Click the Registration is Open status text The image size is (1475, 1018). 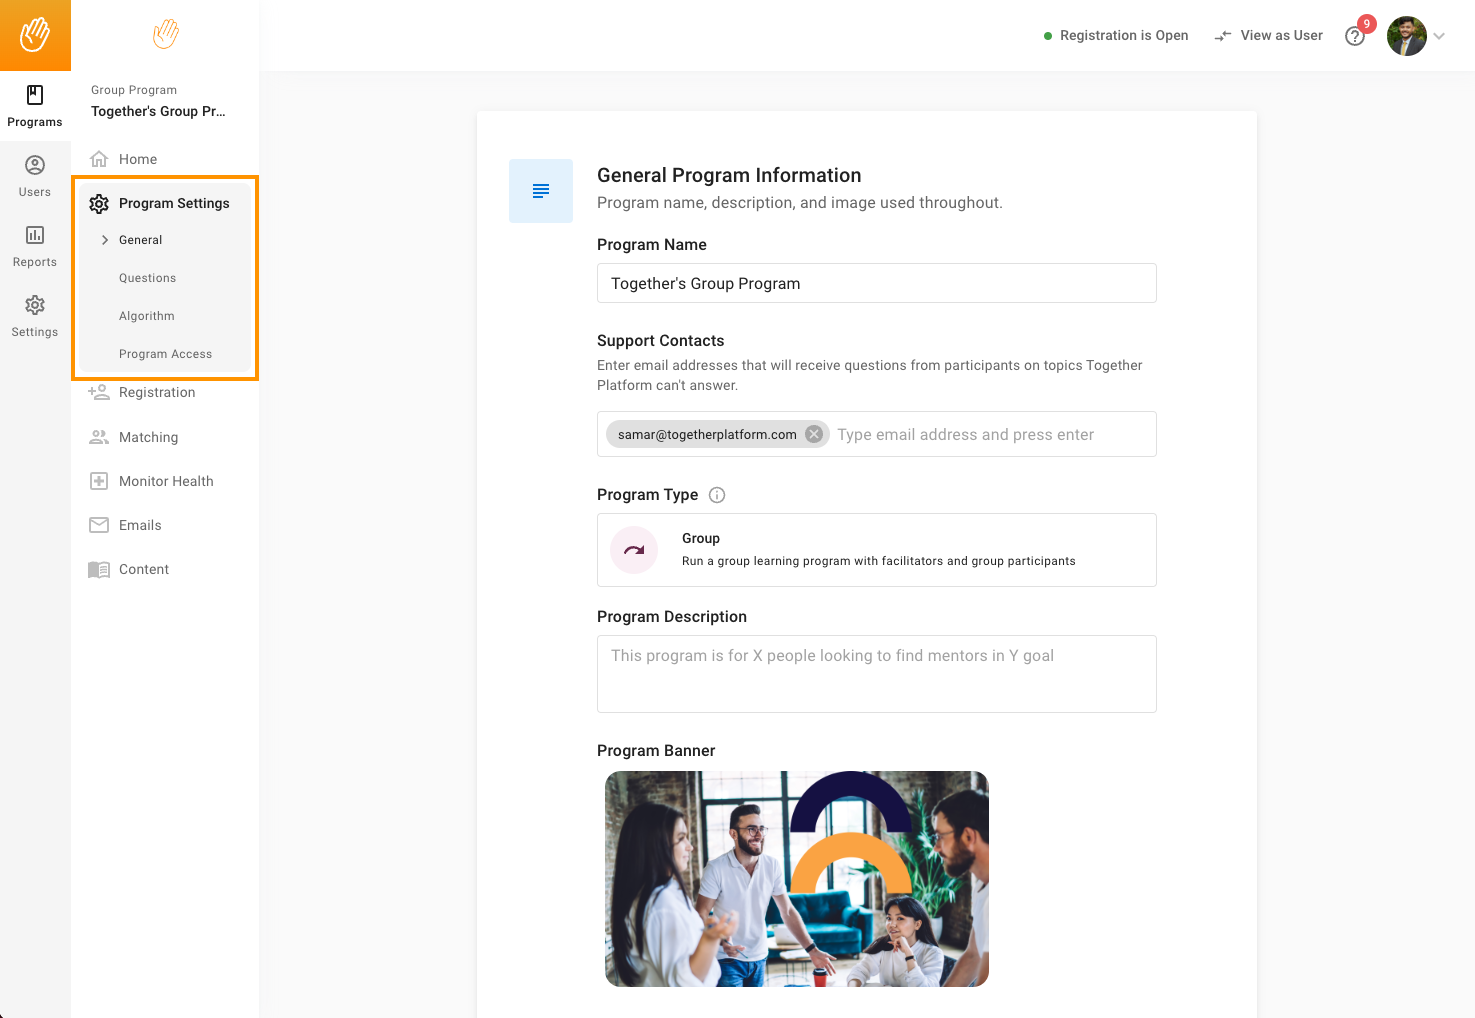point(1124,36)
